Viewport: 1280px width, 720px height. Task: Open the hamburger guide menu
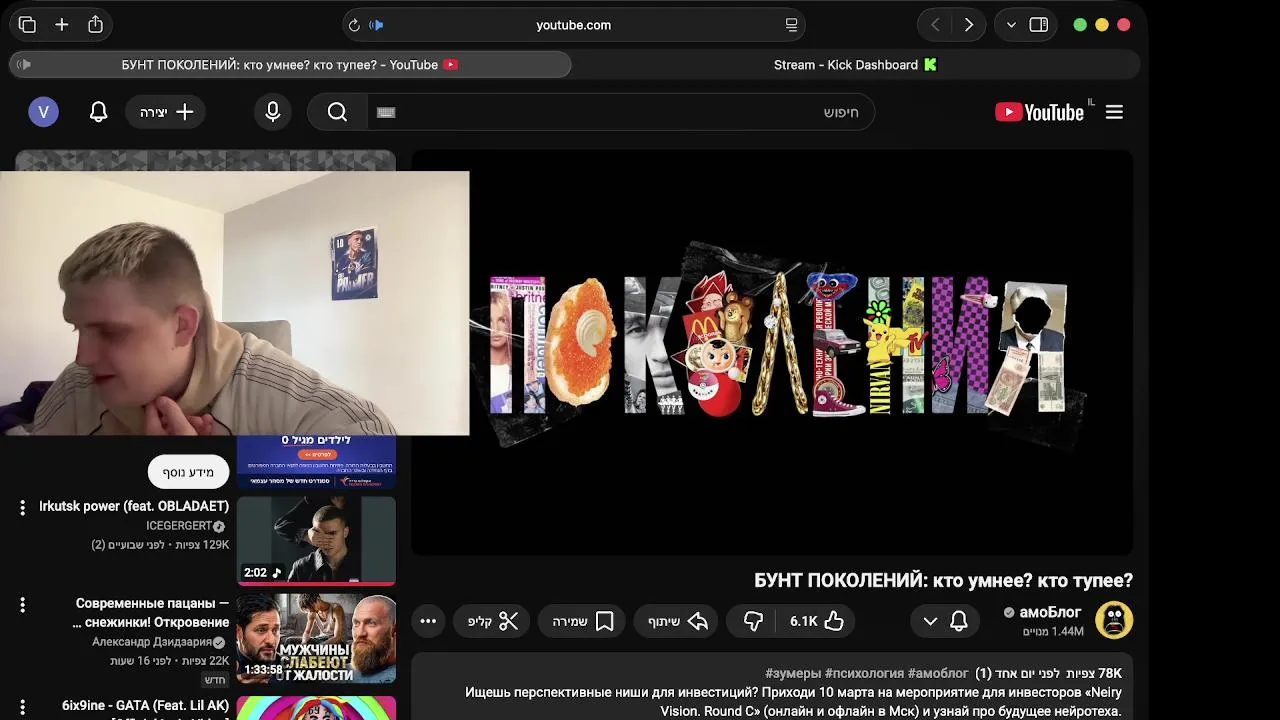coord(1114,112)
